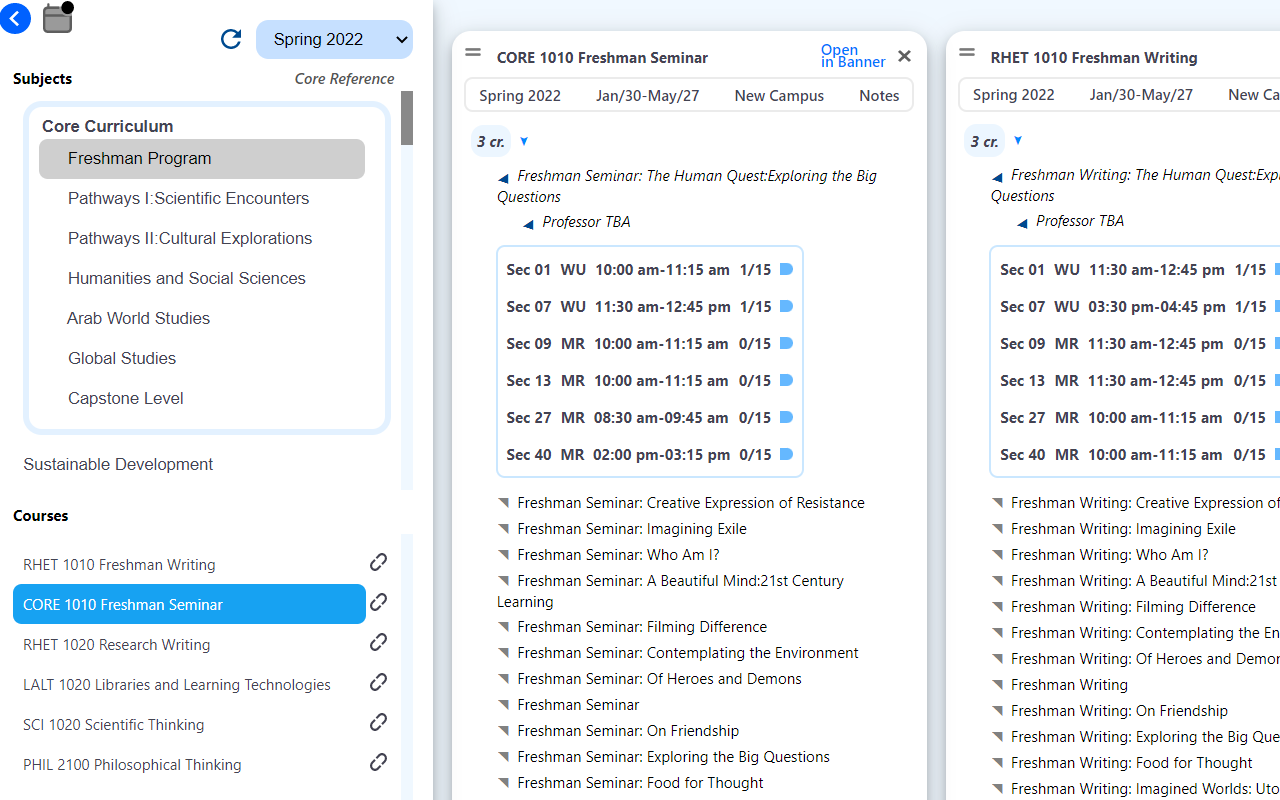This screenshot has width=1280, height=800.
Task: Select Global Studies subject
Action: [202, 358]
